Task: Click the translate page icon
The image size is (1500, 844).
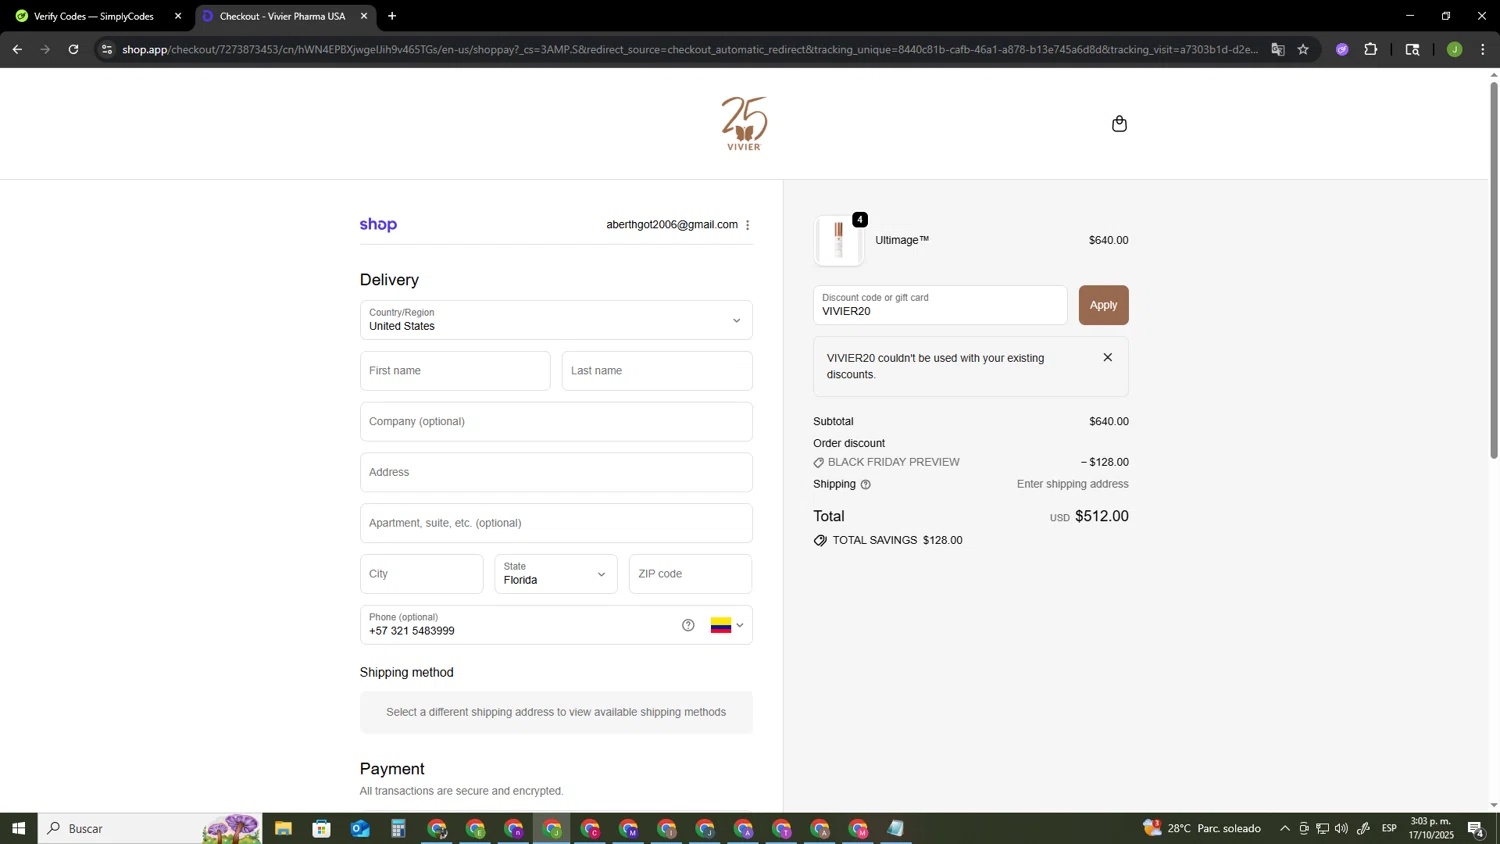Action: pyautogui.click(x=1278, y=49)
